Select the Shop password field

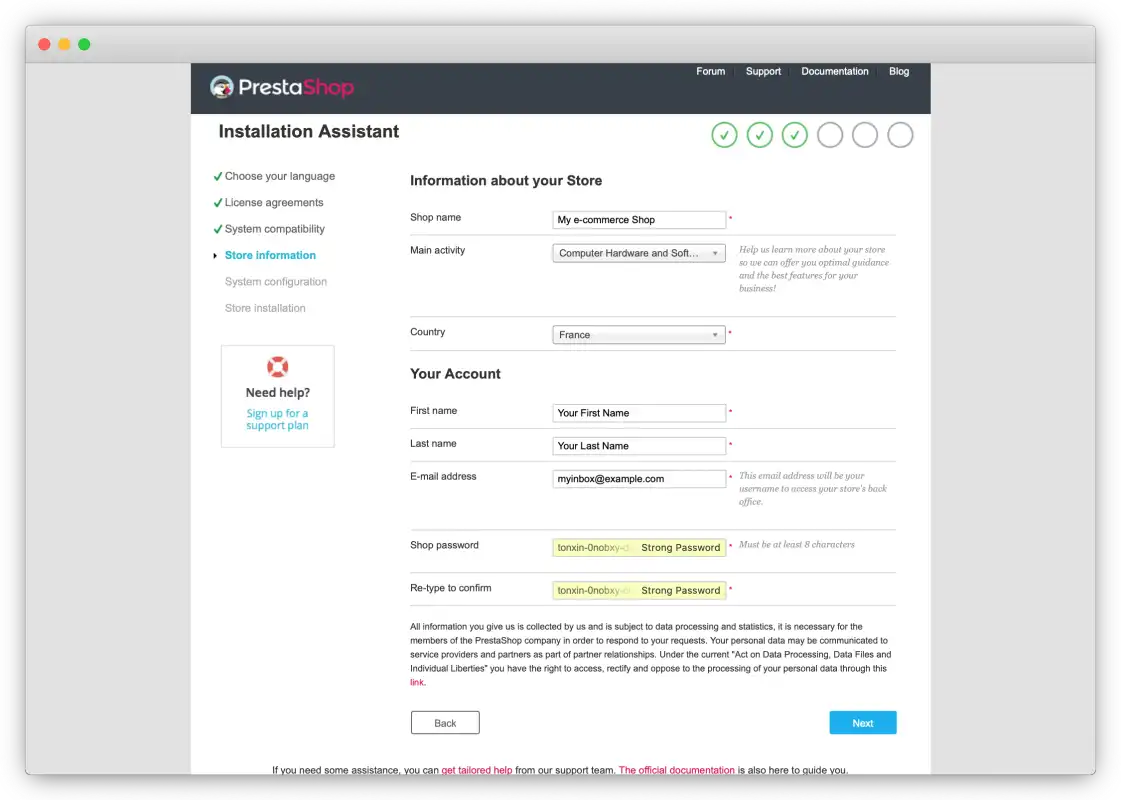point(638,548)
